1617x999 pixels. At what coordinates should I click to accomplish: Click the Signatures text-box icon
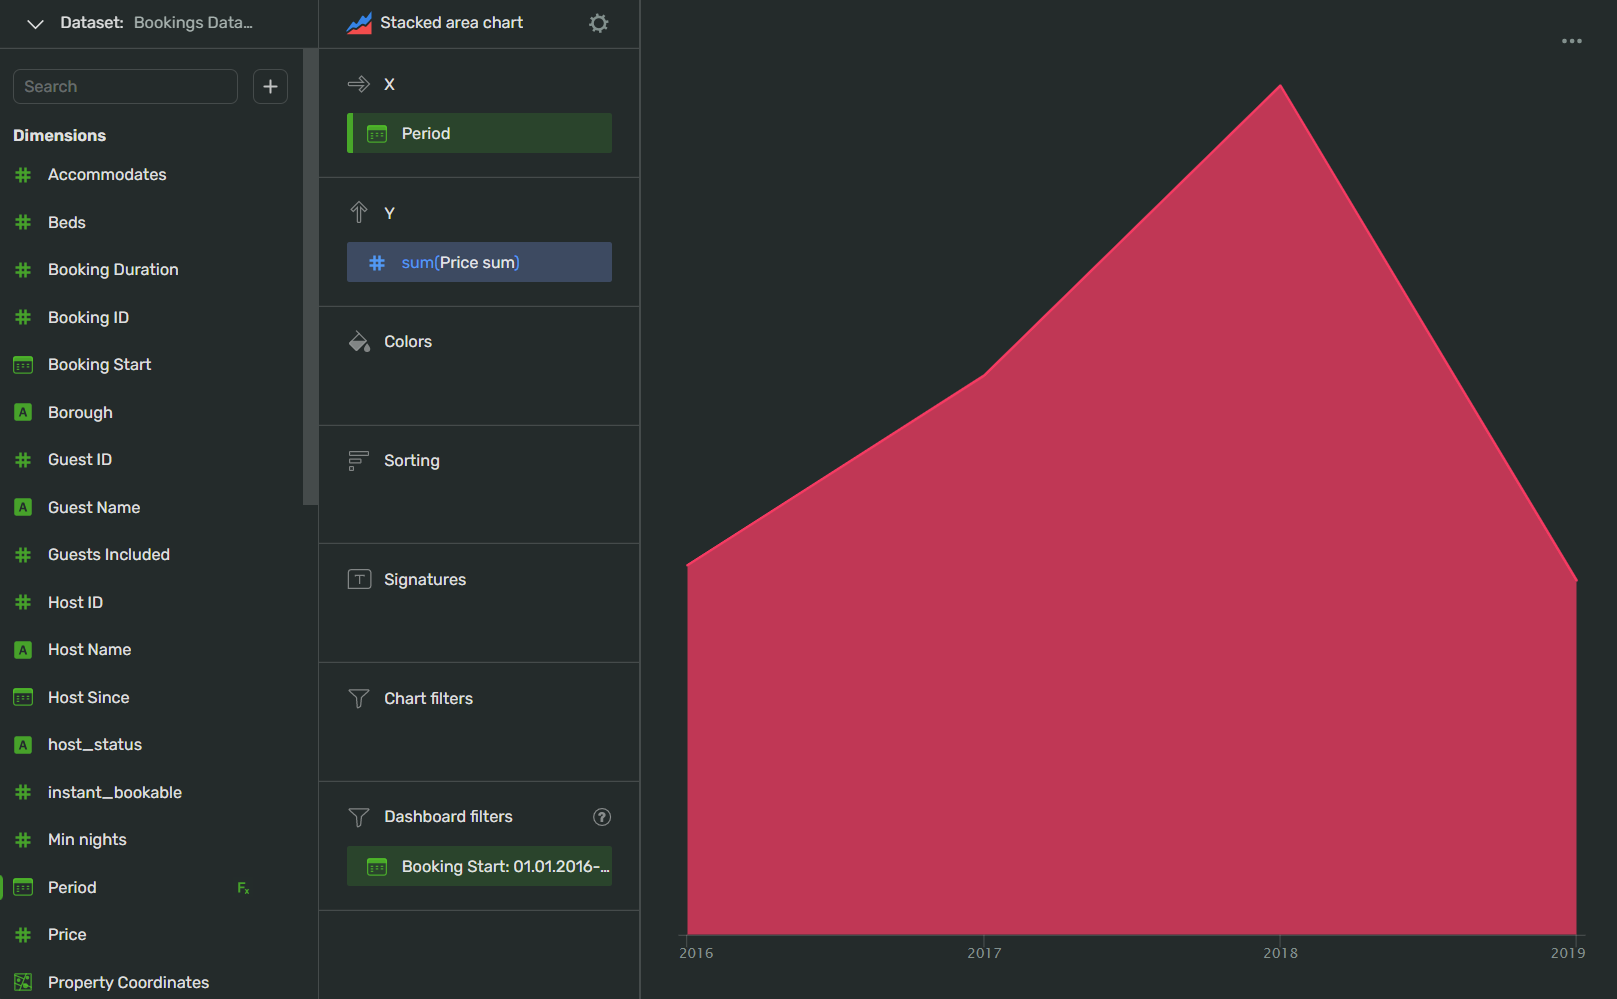[x=359, y=579]
